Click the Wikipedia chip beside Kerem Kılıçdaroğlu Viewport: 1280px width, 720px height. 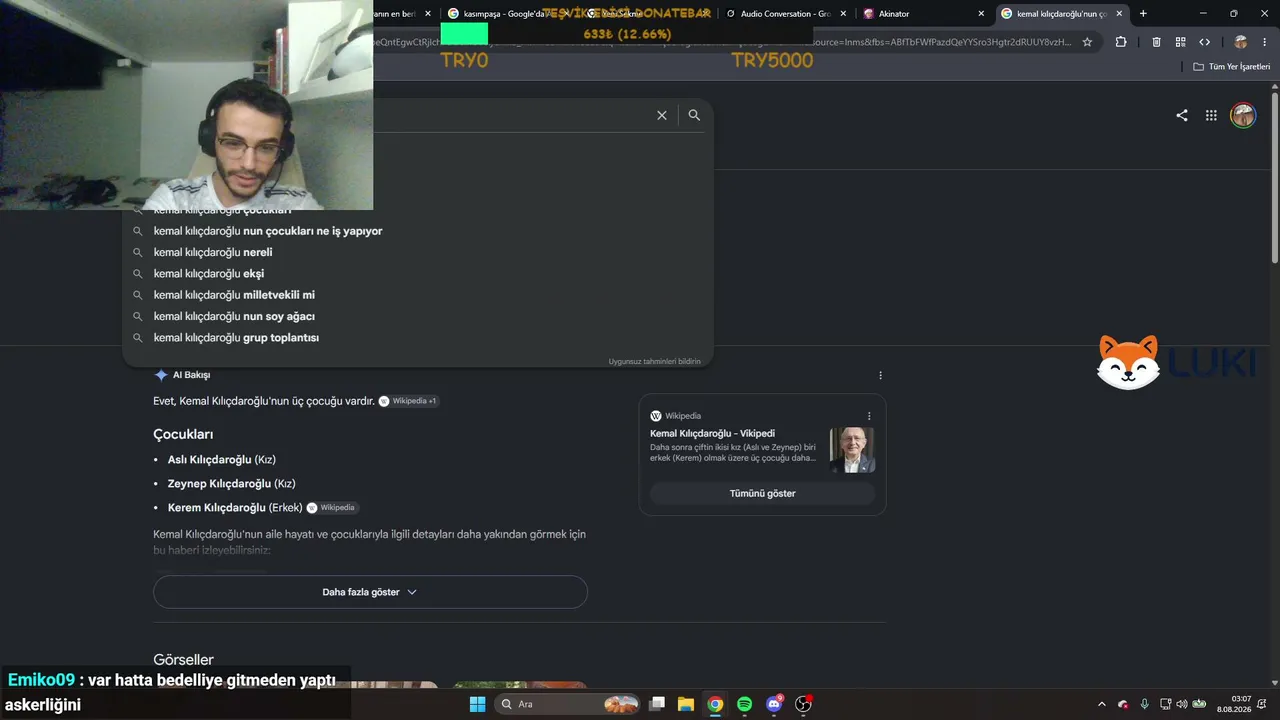point(332,507)
